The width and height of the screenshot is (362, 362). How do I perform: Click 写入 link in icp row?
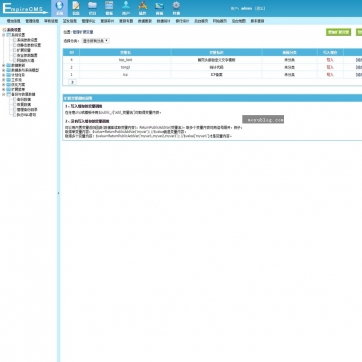pyautogui.click(x=330, y=75)
